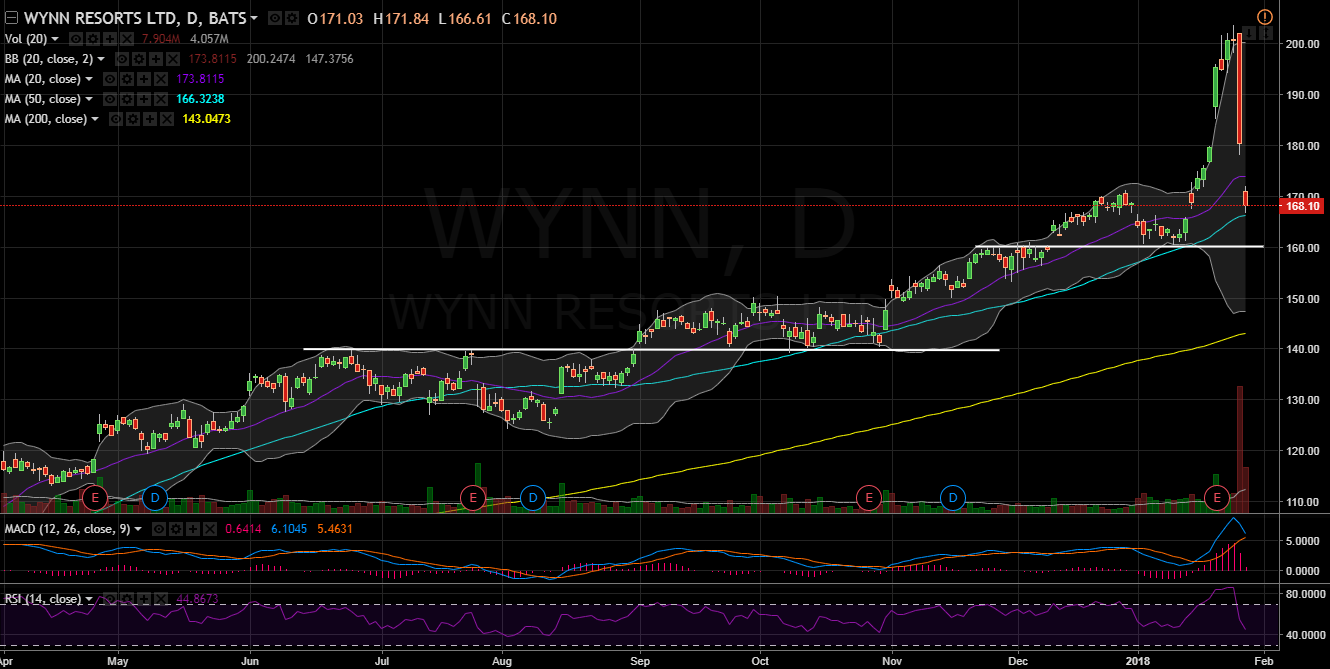Image resolution: width=1330 pixels, height=669 pixels.
Task: Open MACD settings gear icon
Action: coord(175,528)
